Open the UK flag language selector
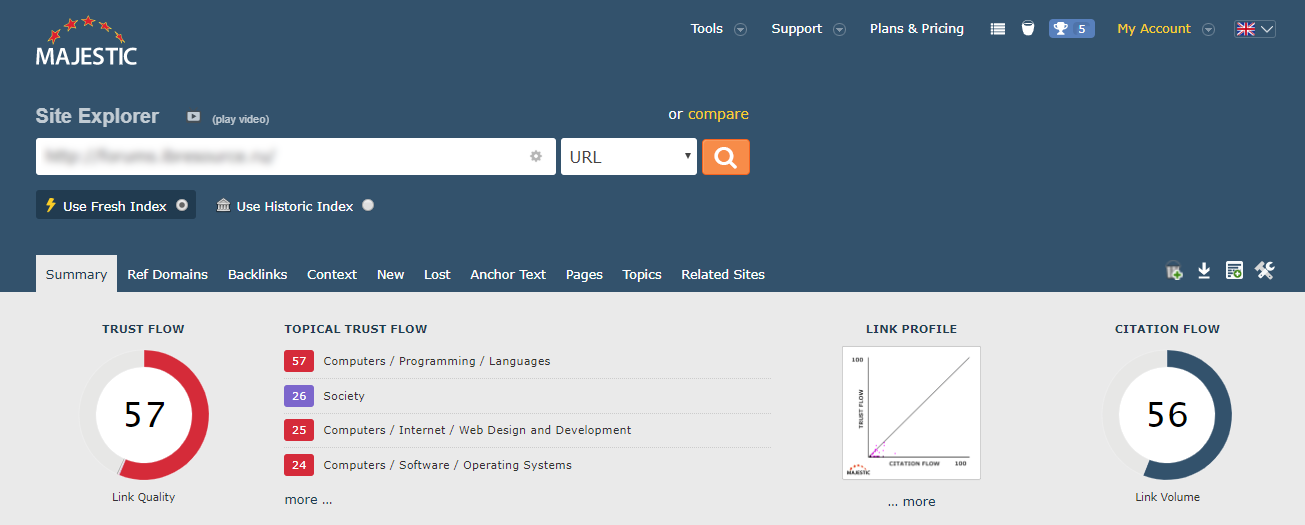The height and width of the screenshot is (525, 1305). tap(1254, 29)
